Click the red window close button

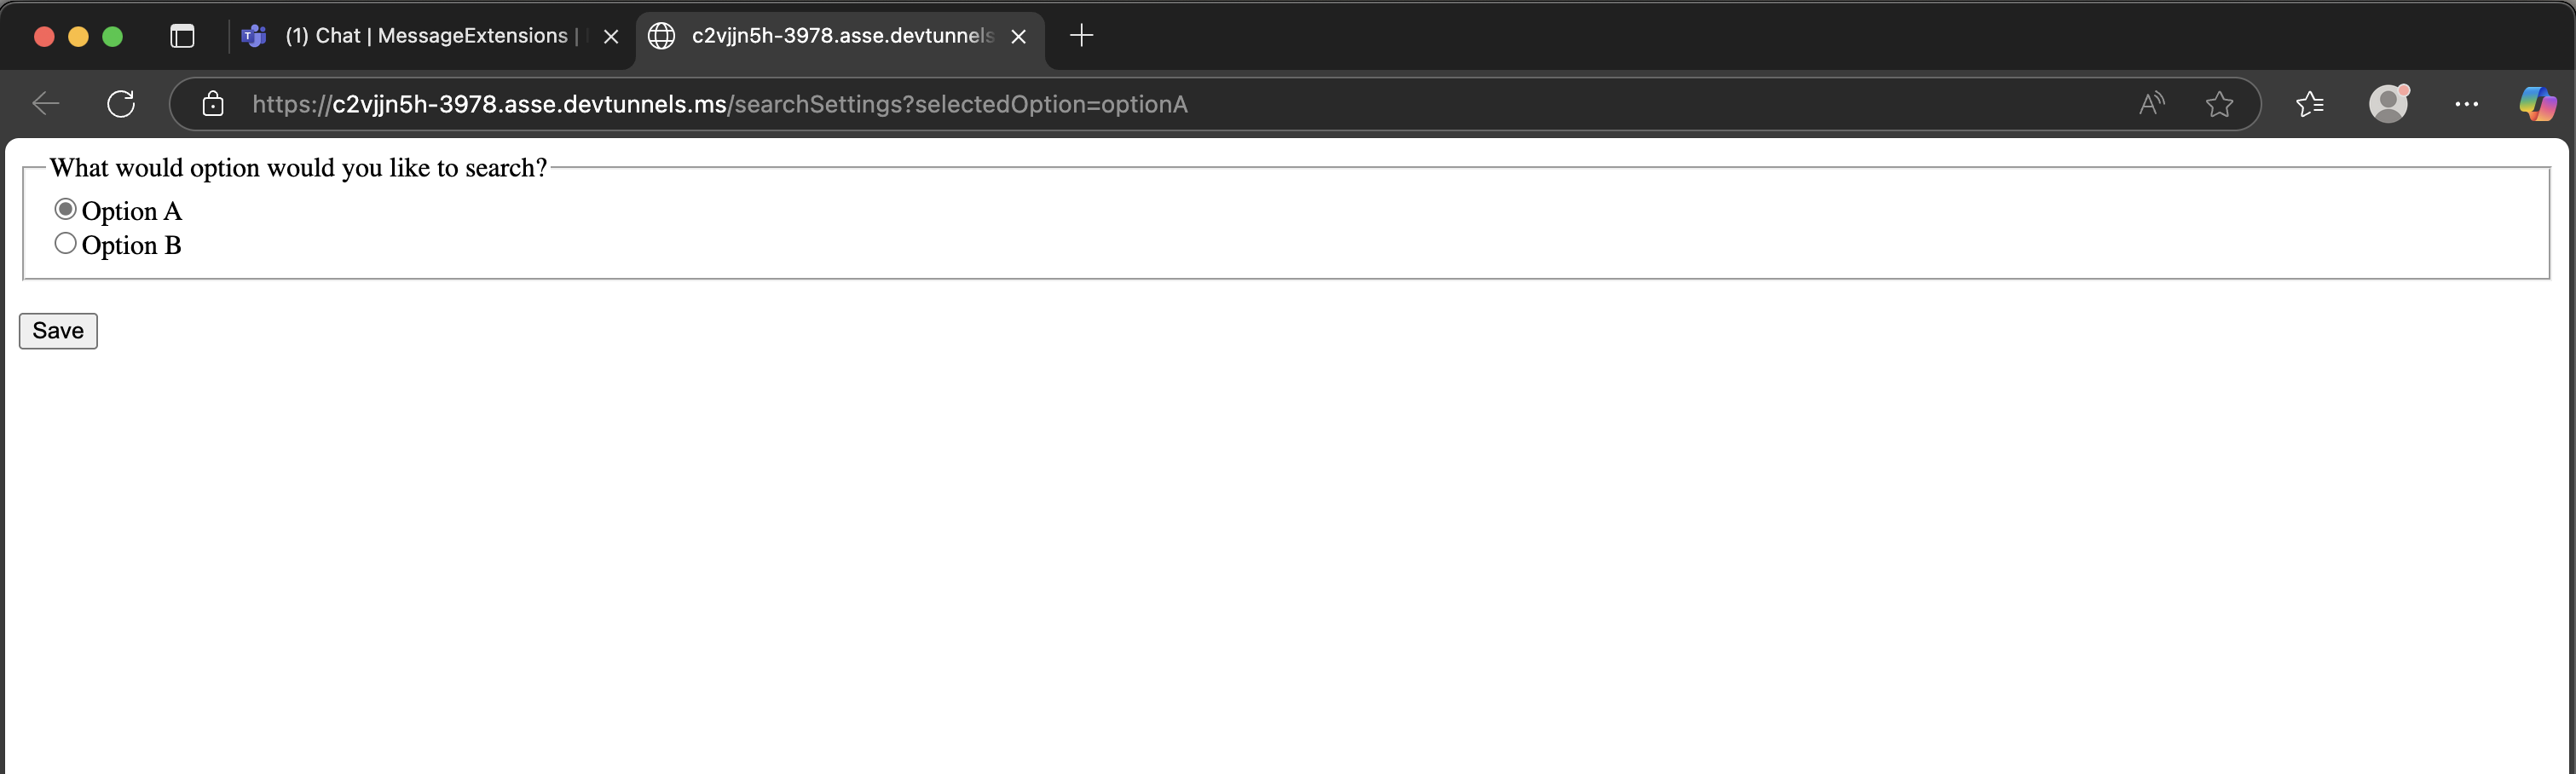pos(44,37)
